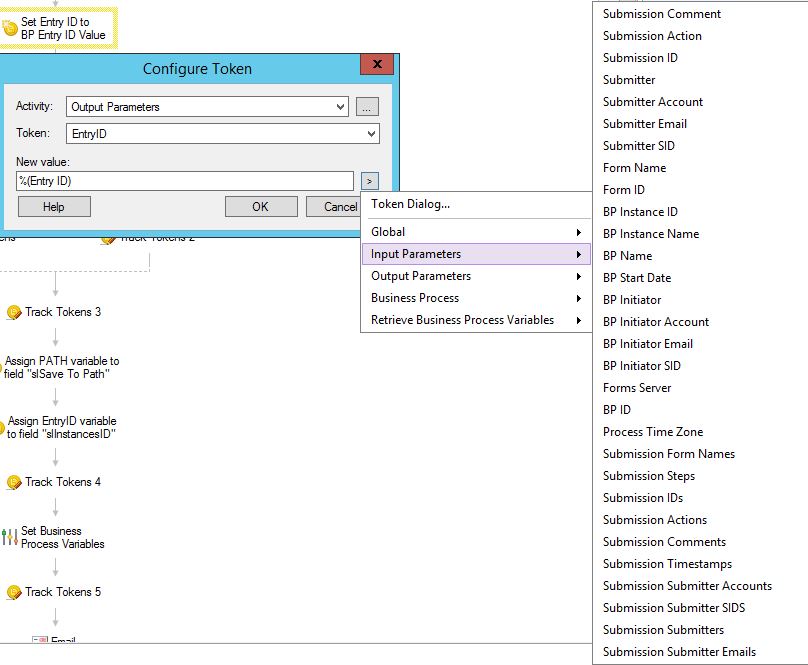Click the Track Tokens 2 activity icon
The height and width of the screenshot is (665, 808).
(x=108, y=239)
